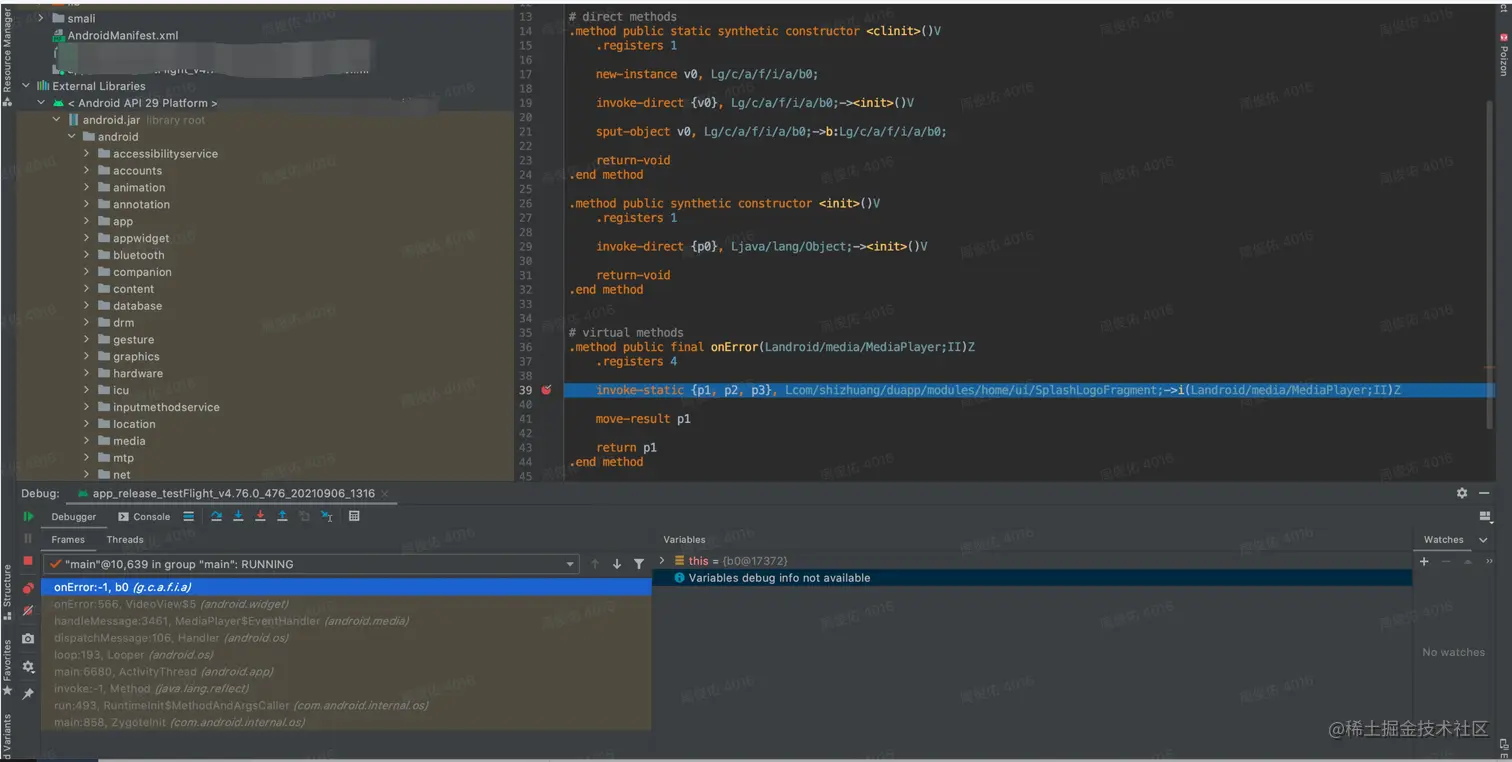Click the Run to Cursor icon
The image size is (1512, 762).
pyautogui.click(x=327, y=516)
